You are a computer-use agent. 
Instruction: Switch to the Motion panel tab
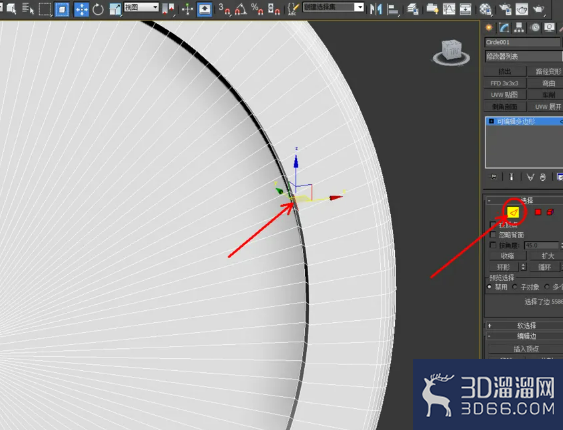[x=535, y=28]
